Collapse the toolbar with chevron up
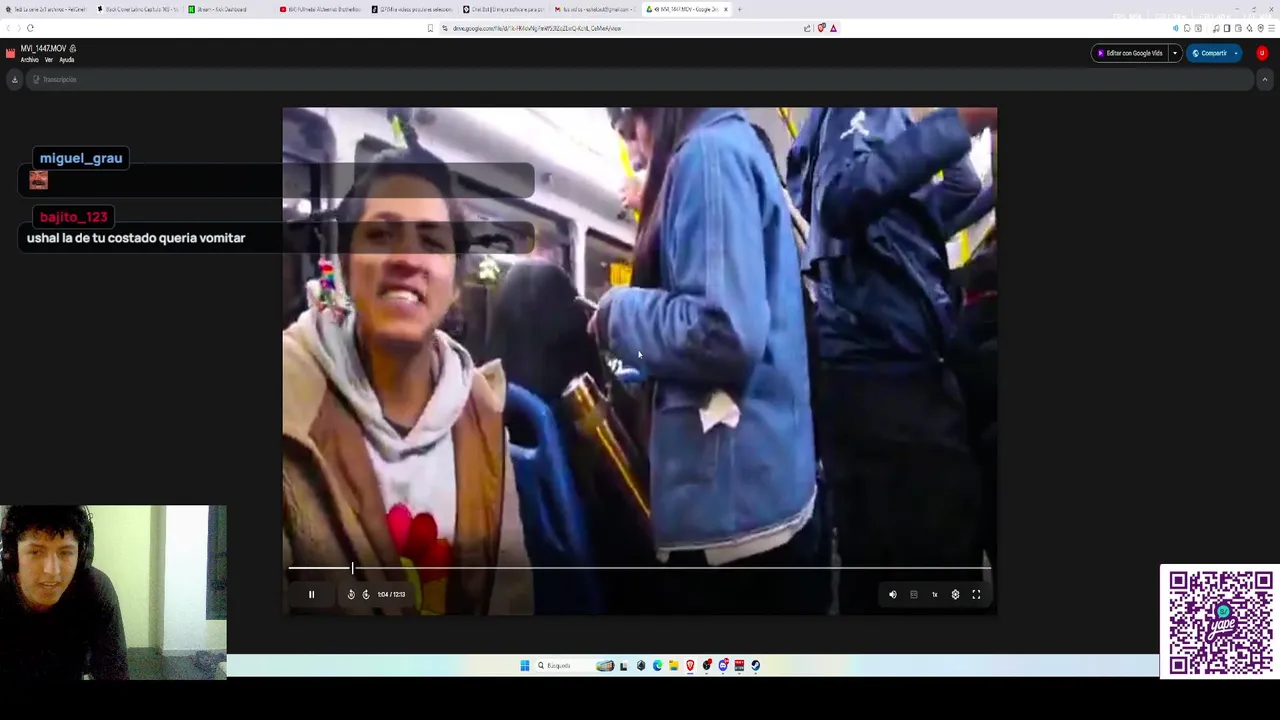 1264,79
